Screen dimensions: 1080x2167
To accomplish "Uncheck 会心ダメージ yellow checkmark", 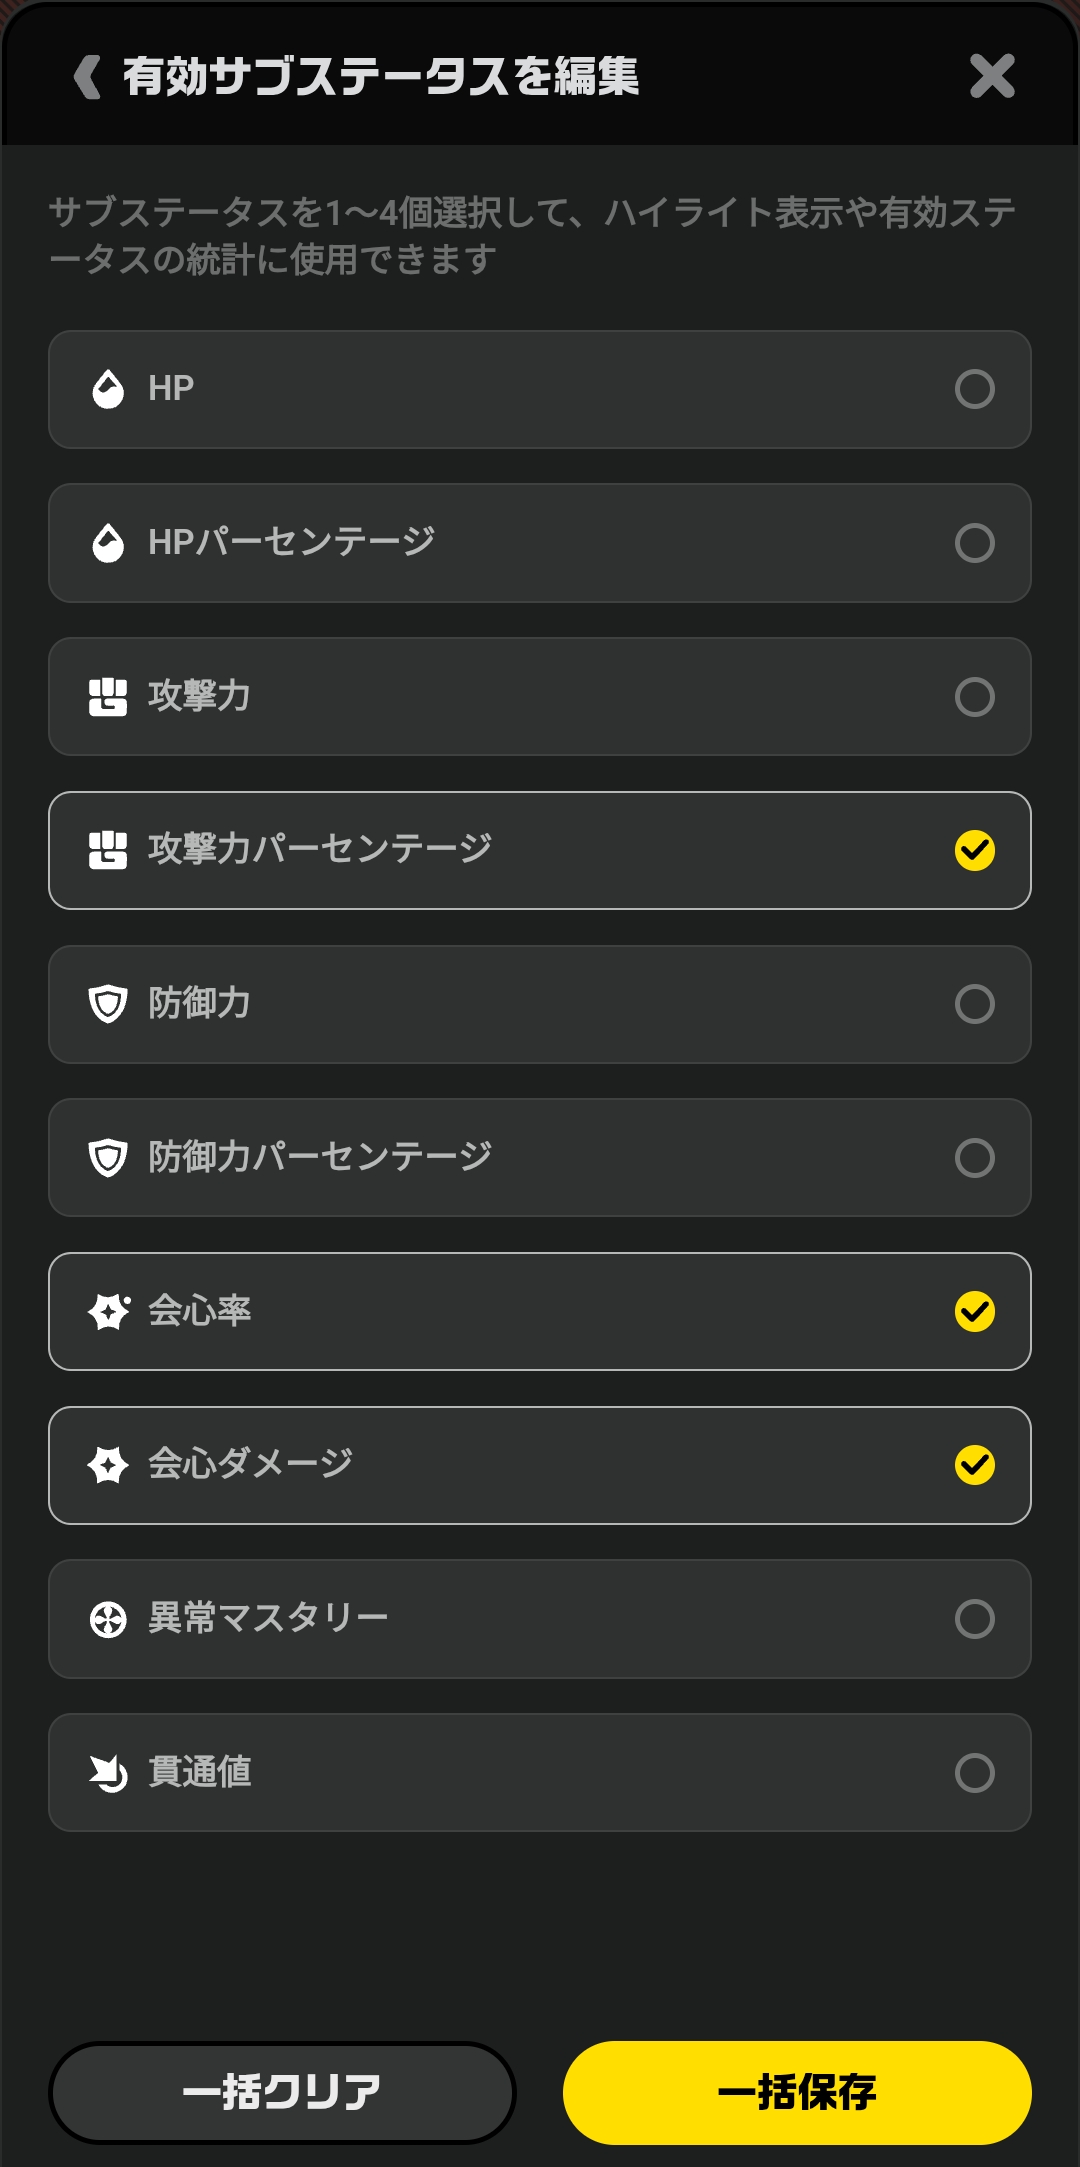I will pyautogui.click(x=974, y=1465).
